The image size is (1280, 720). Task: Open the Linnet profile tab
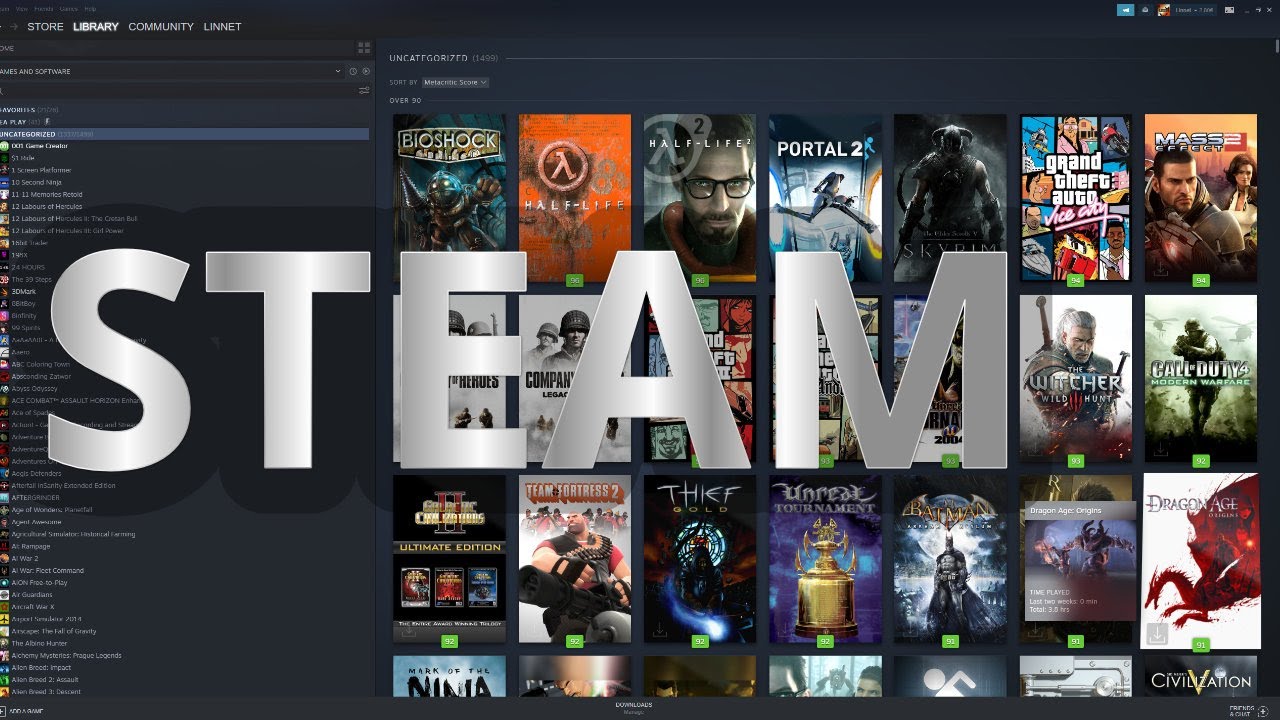tap(222, 26)
